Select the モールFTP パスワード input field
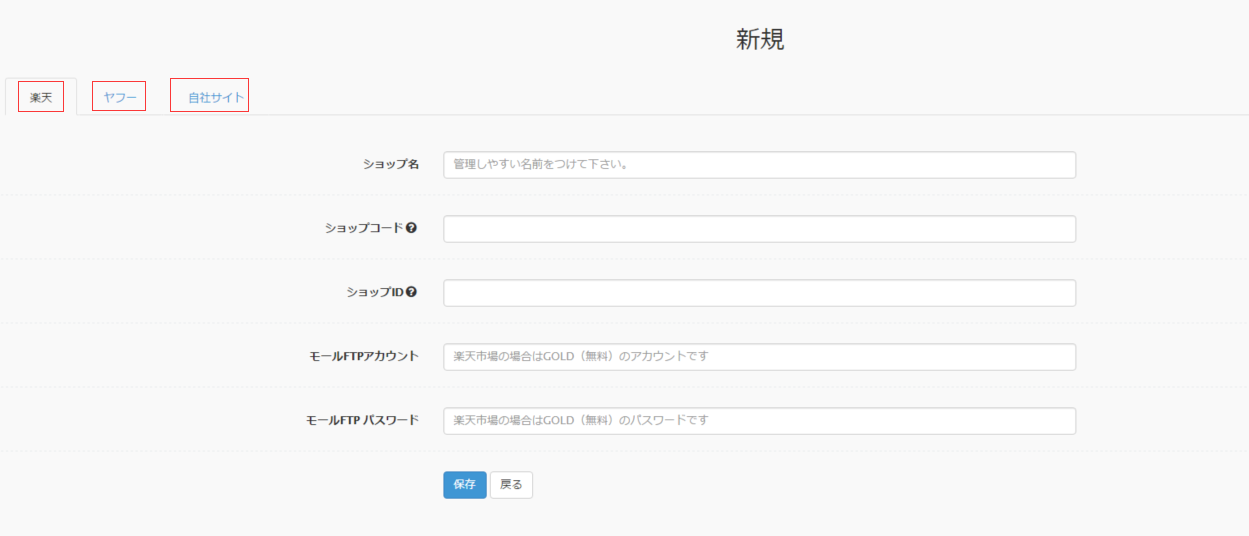 [x=760, y=421]
